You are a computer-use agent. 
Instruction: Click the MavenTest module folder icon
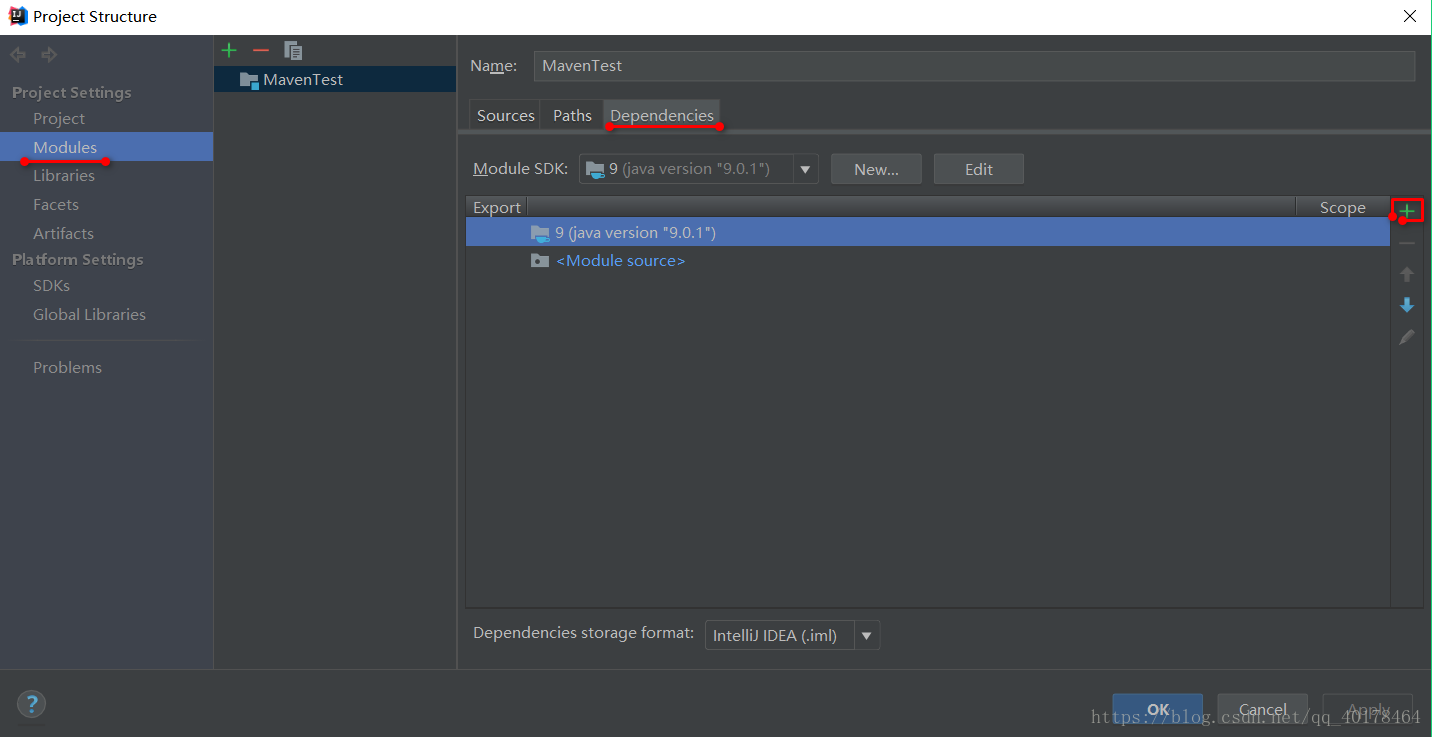pos(249,80)
